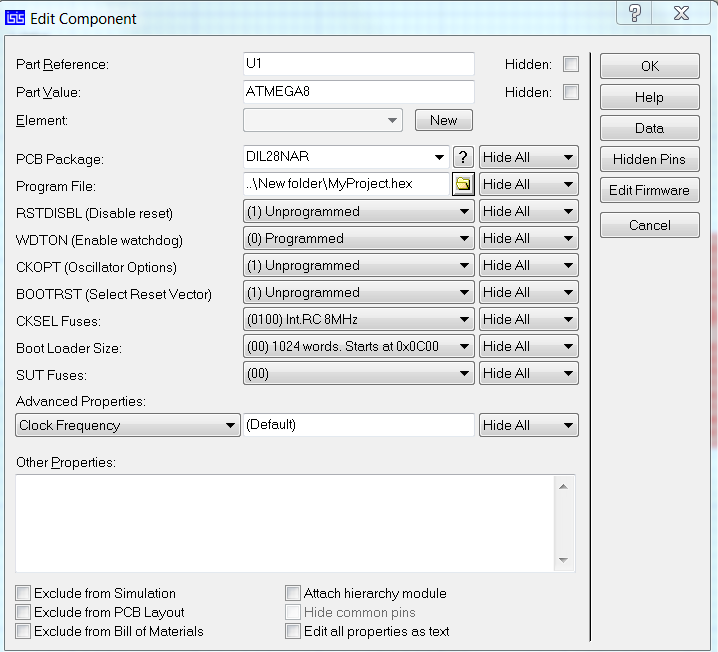Viewport: 718px width, 652px height.
Task: Click the OK button
Action: [x=650, y=66]
